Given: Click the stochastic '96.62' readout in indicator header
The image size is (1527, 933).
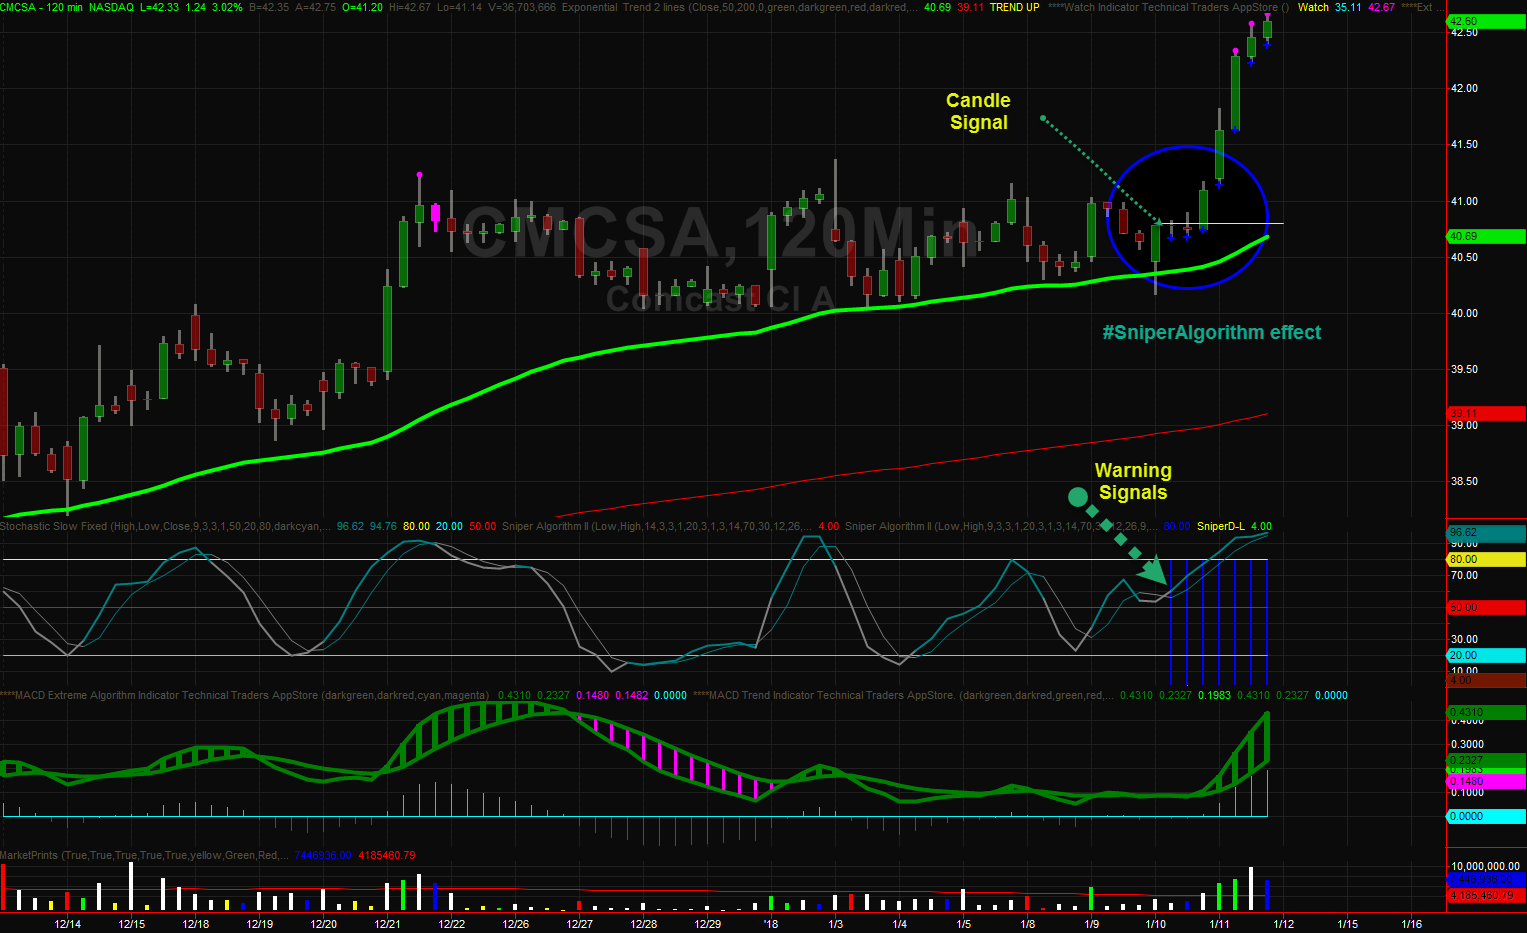Looking at the screenshot, I should click(x=350, y=526).
